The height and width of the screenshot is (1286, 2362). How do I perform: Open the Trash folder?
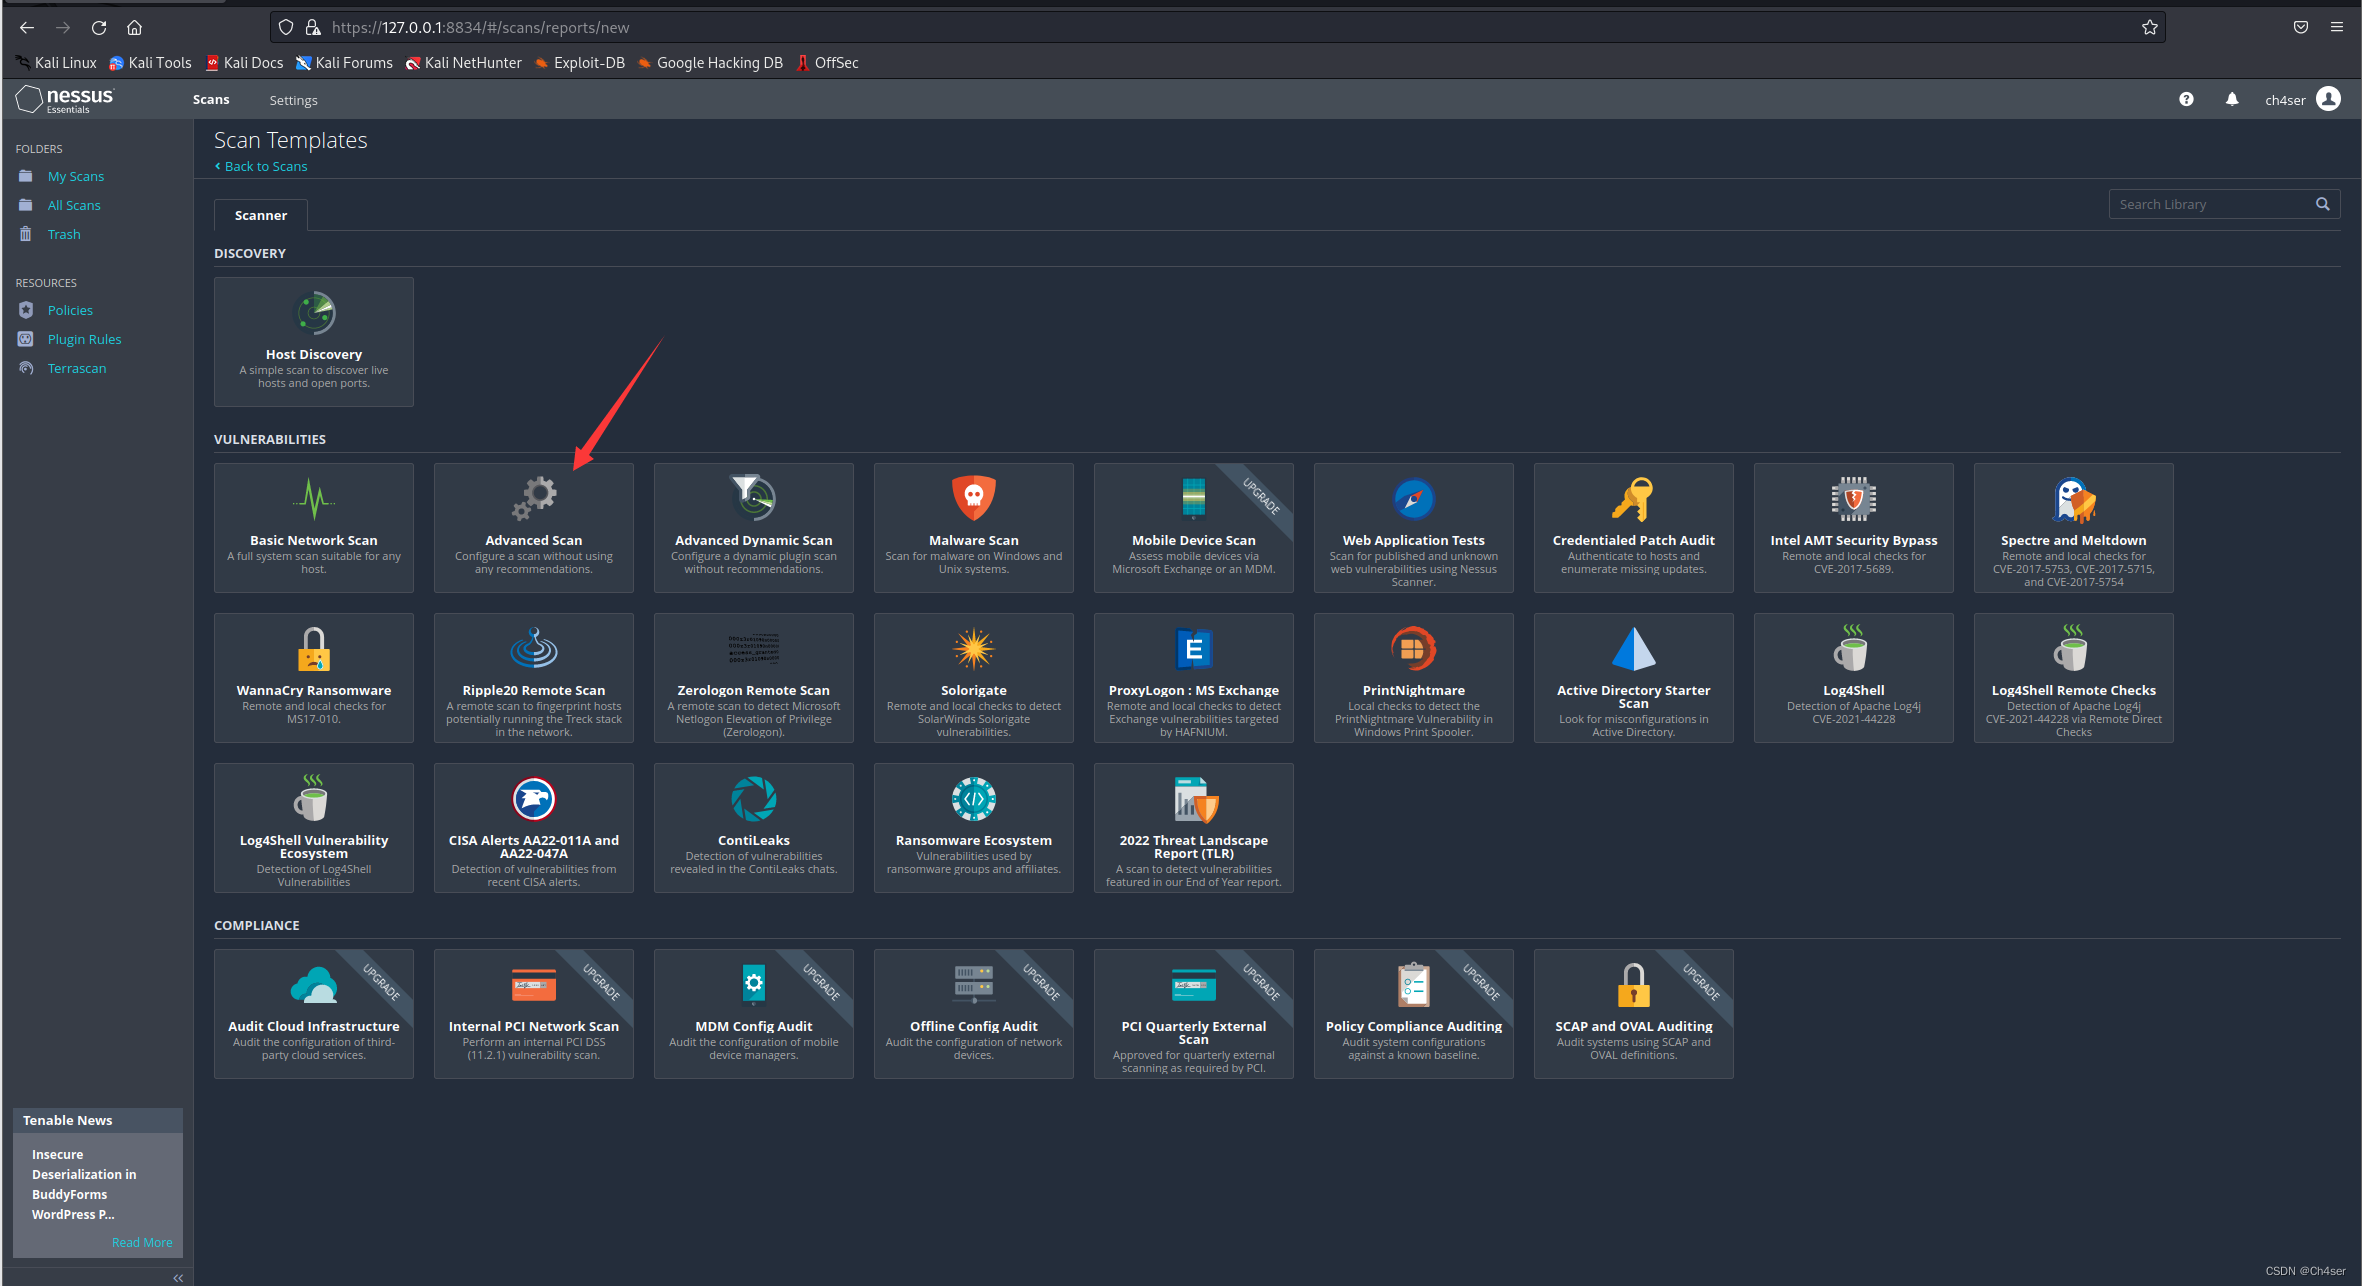[63, 234]
